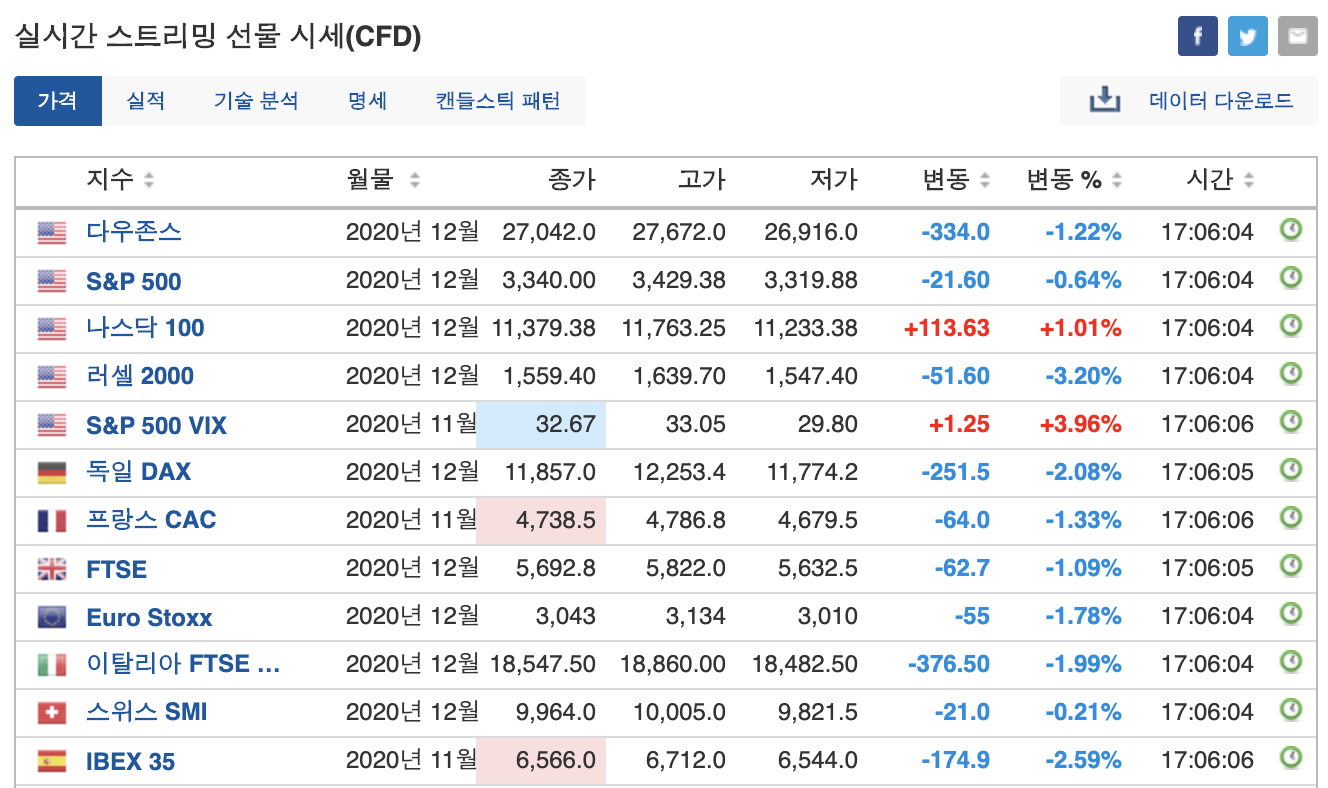1328x788 pixels.
Task: Click the download tray icon
Action: tap(1105, 100)
